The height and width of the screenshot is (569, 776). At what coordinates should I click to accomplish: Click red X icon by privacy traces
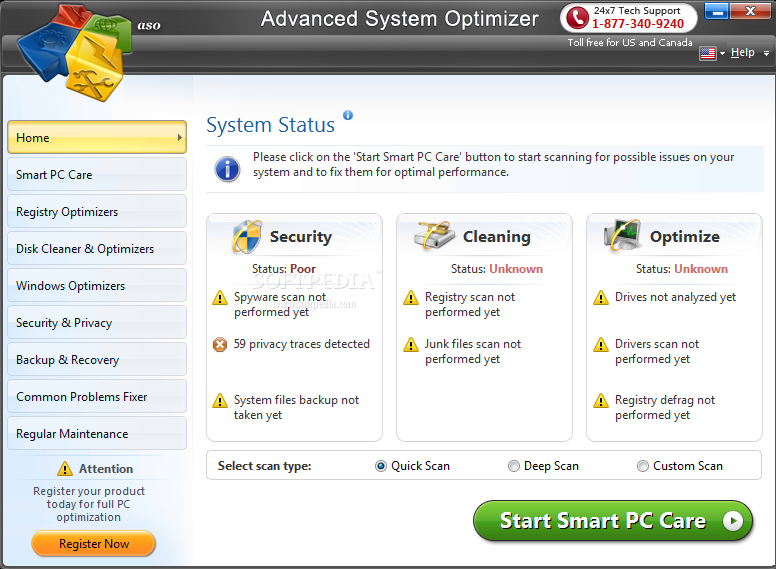(220, 344)
